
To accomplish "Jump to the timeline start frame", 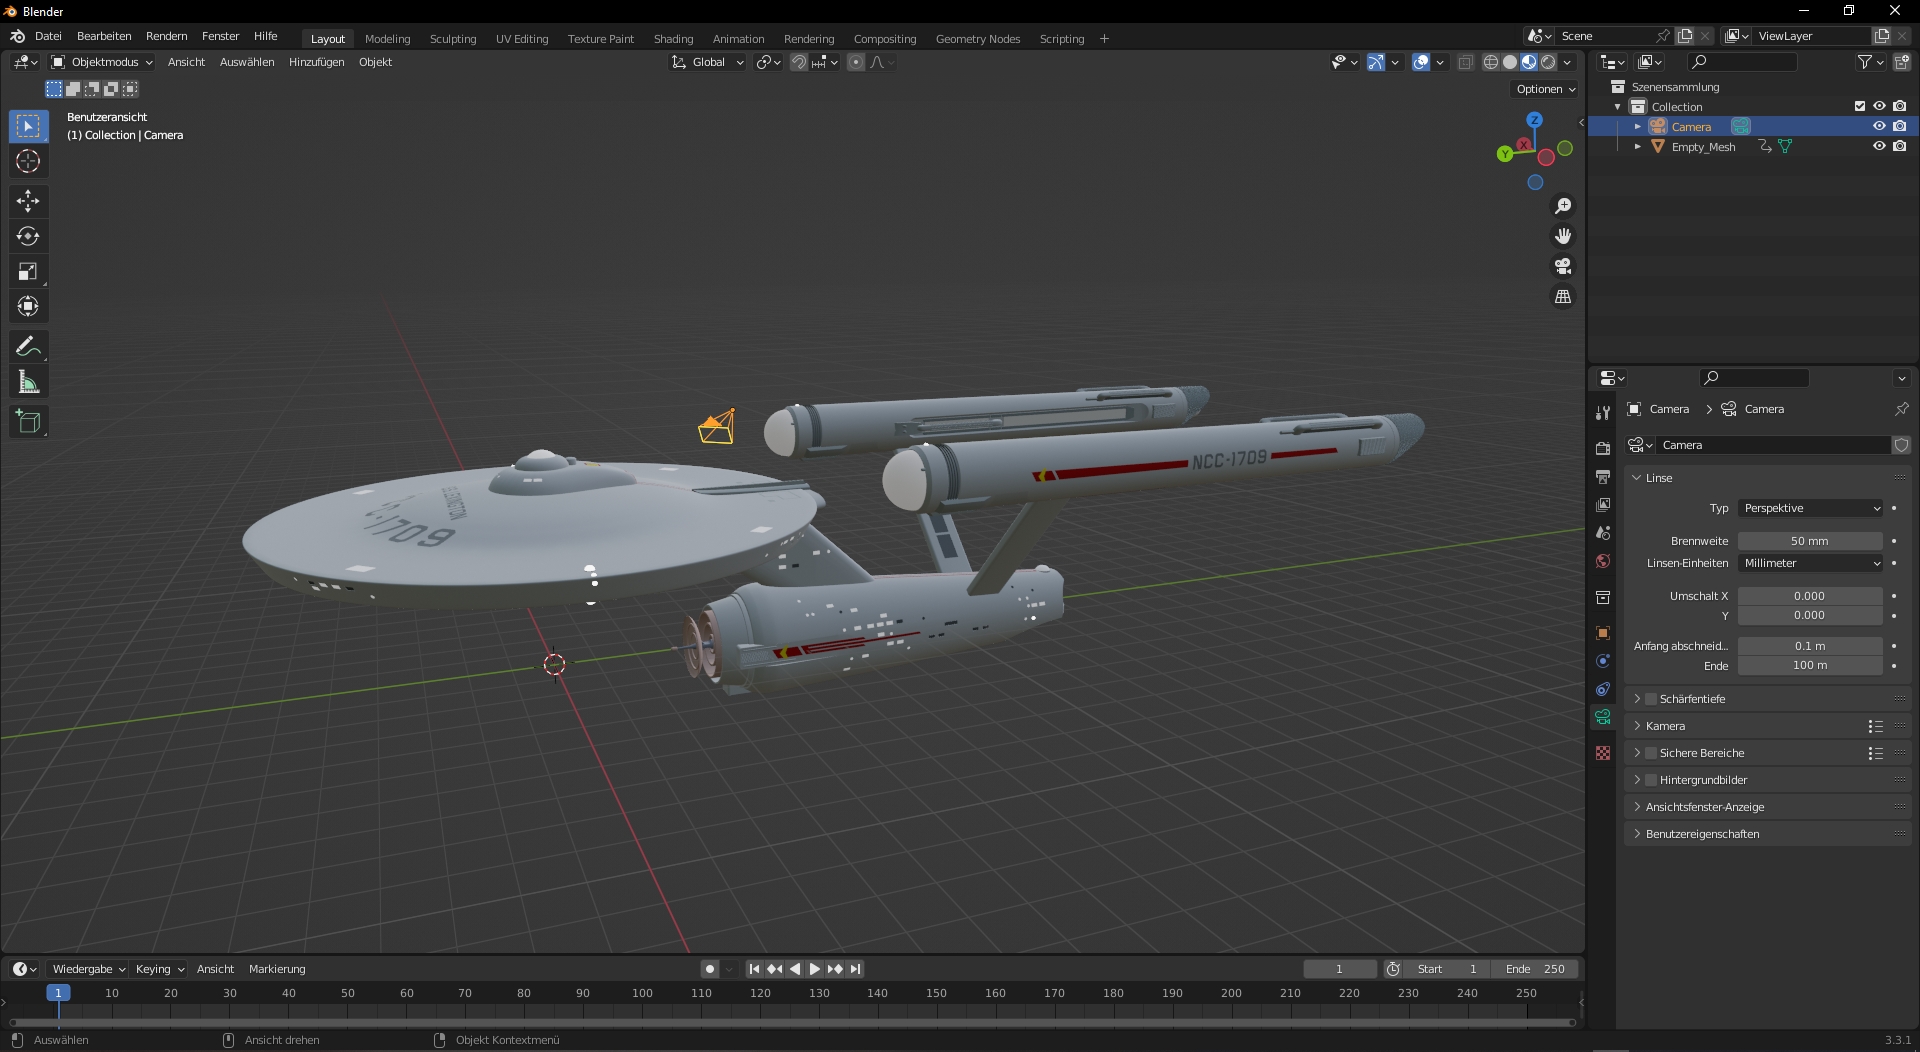I will click(754, 969).
